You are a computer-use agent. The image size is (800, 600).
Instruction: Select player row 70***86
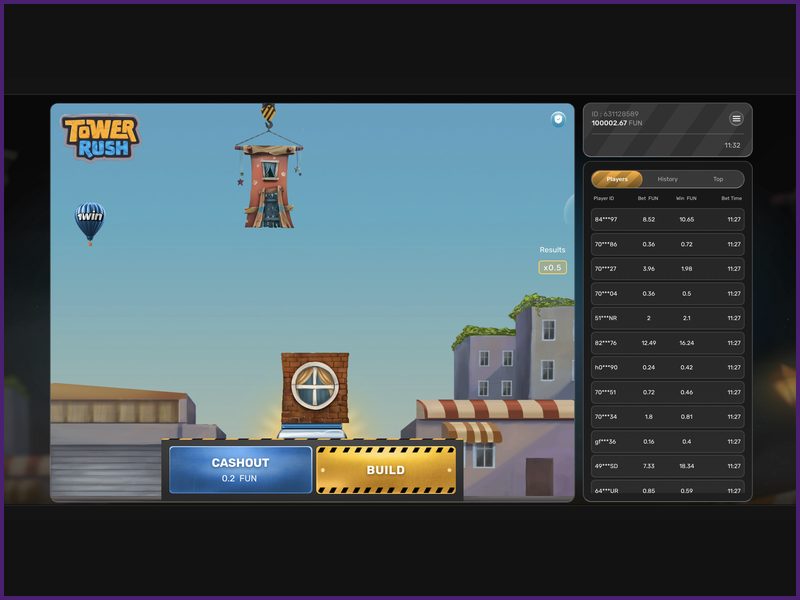point(667,244)
